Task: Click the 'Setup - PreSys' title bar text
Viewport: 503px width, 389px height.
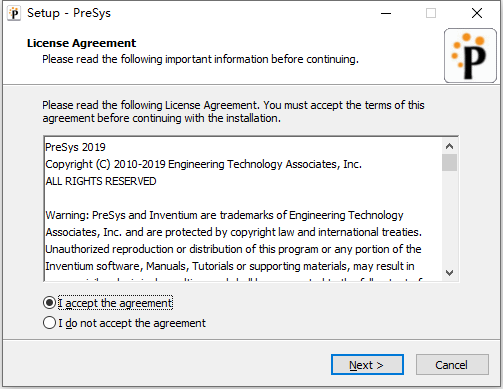Action: pyautogui.click(x=69, y=13)
